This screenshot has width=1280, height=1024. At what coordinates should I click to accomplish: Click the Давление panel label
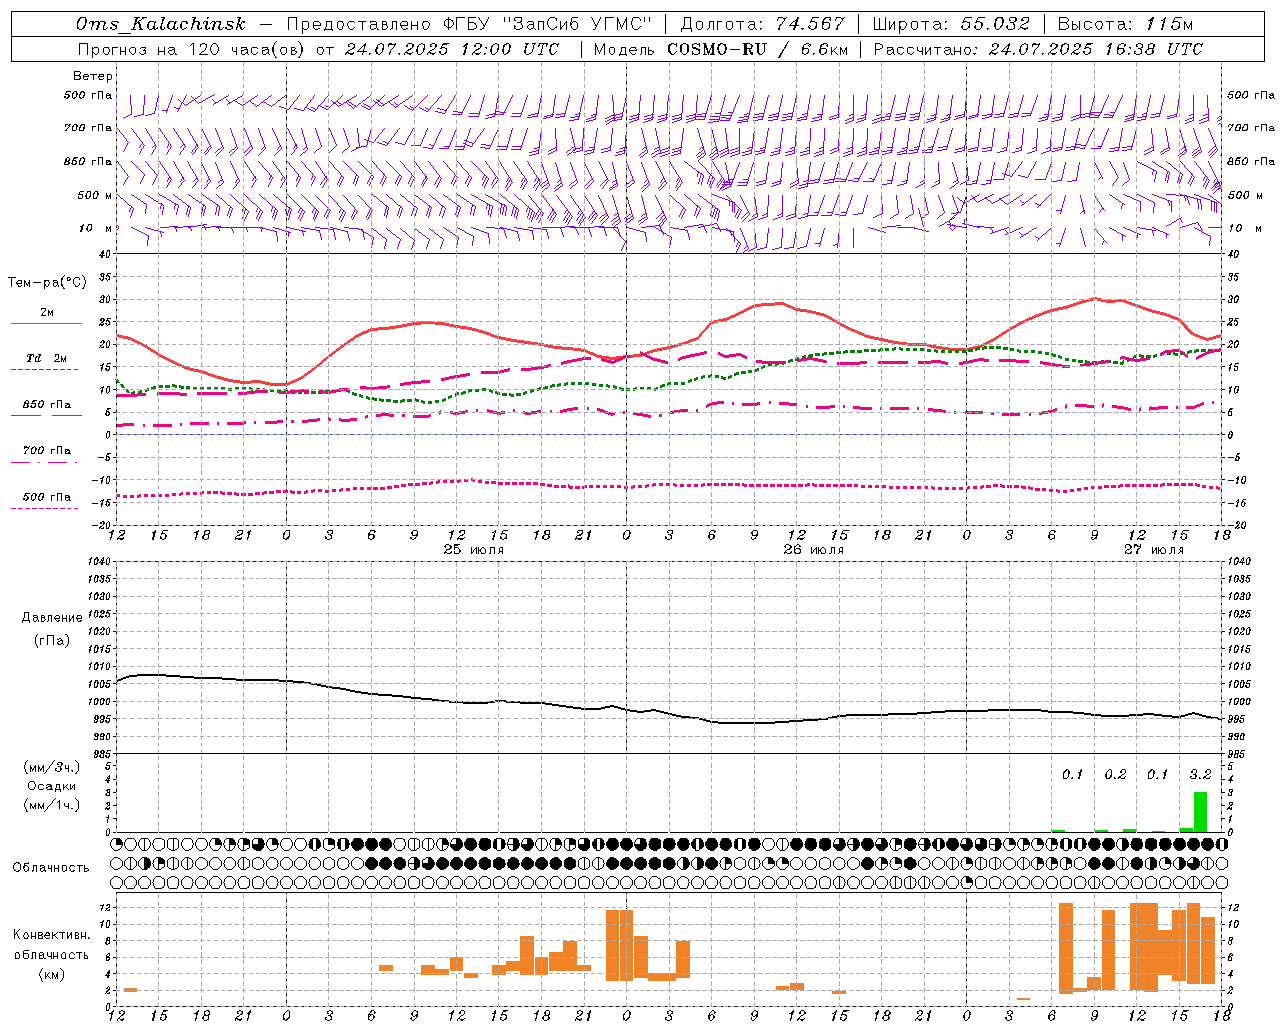[x=52, y=618]
